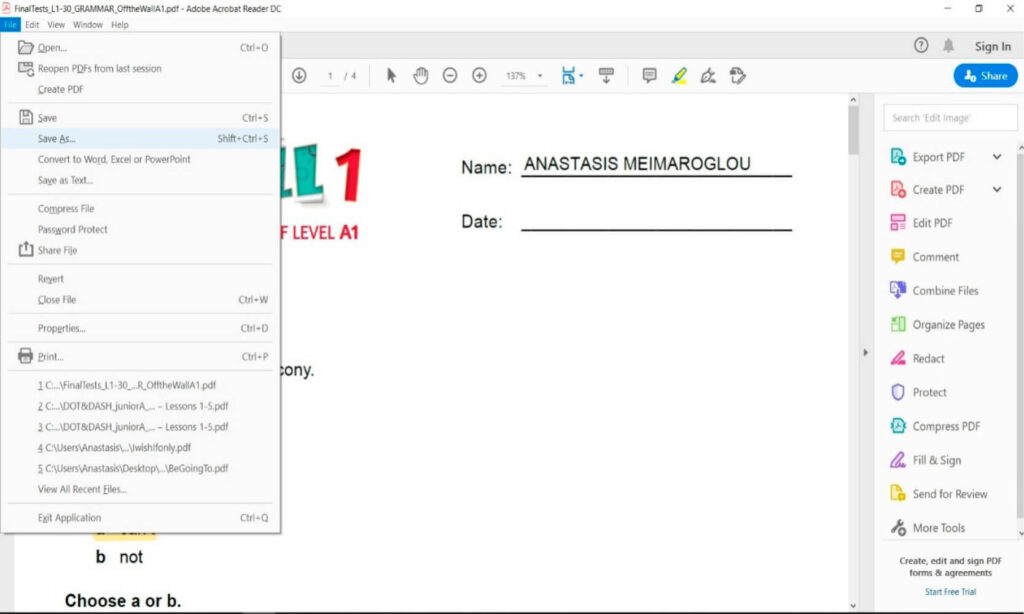Click the Start Free Trial link
This screenshot has width=1024, height=614.
(950, 592)
